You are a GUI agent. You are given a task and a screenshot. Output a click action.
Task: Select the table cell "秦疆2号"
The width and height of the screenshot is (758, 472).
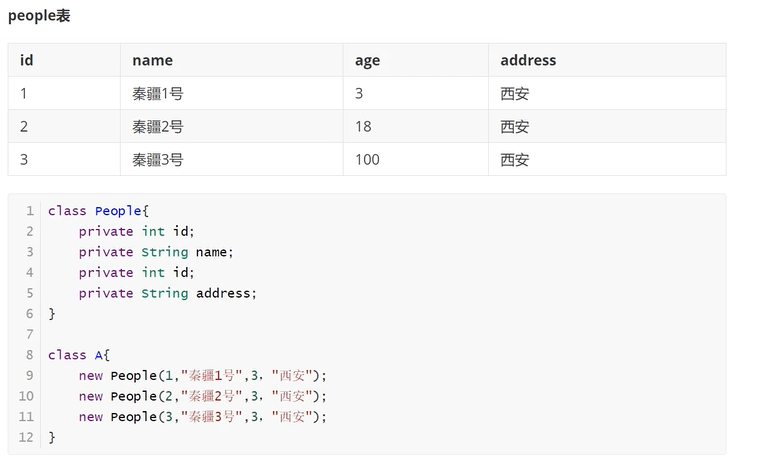point(157,127)
